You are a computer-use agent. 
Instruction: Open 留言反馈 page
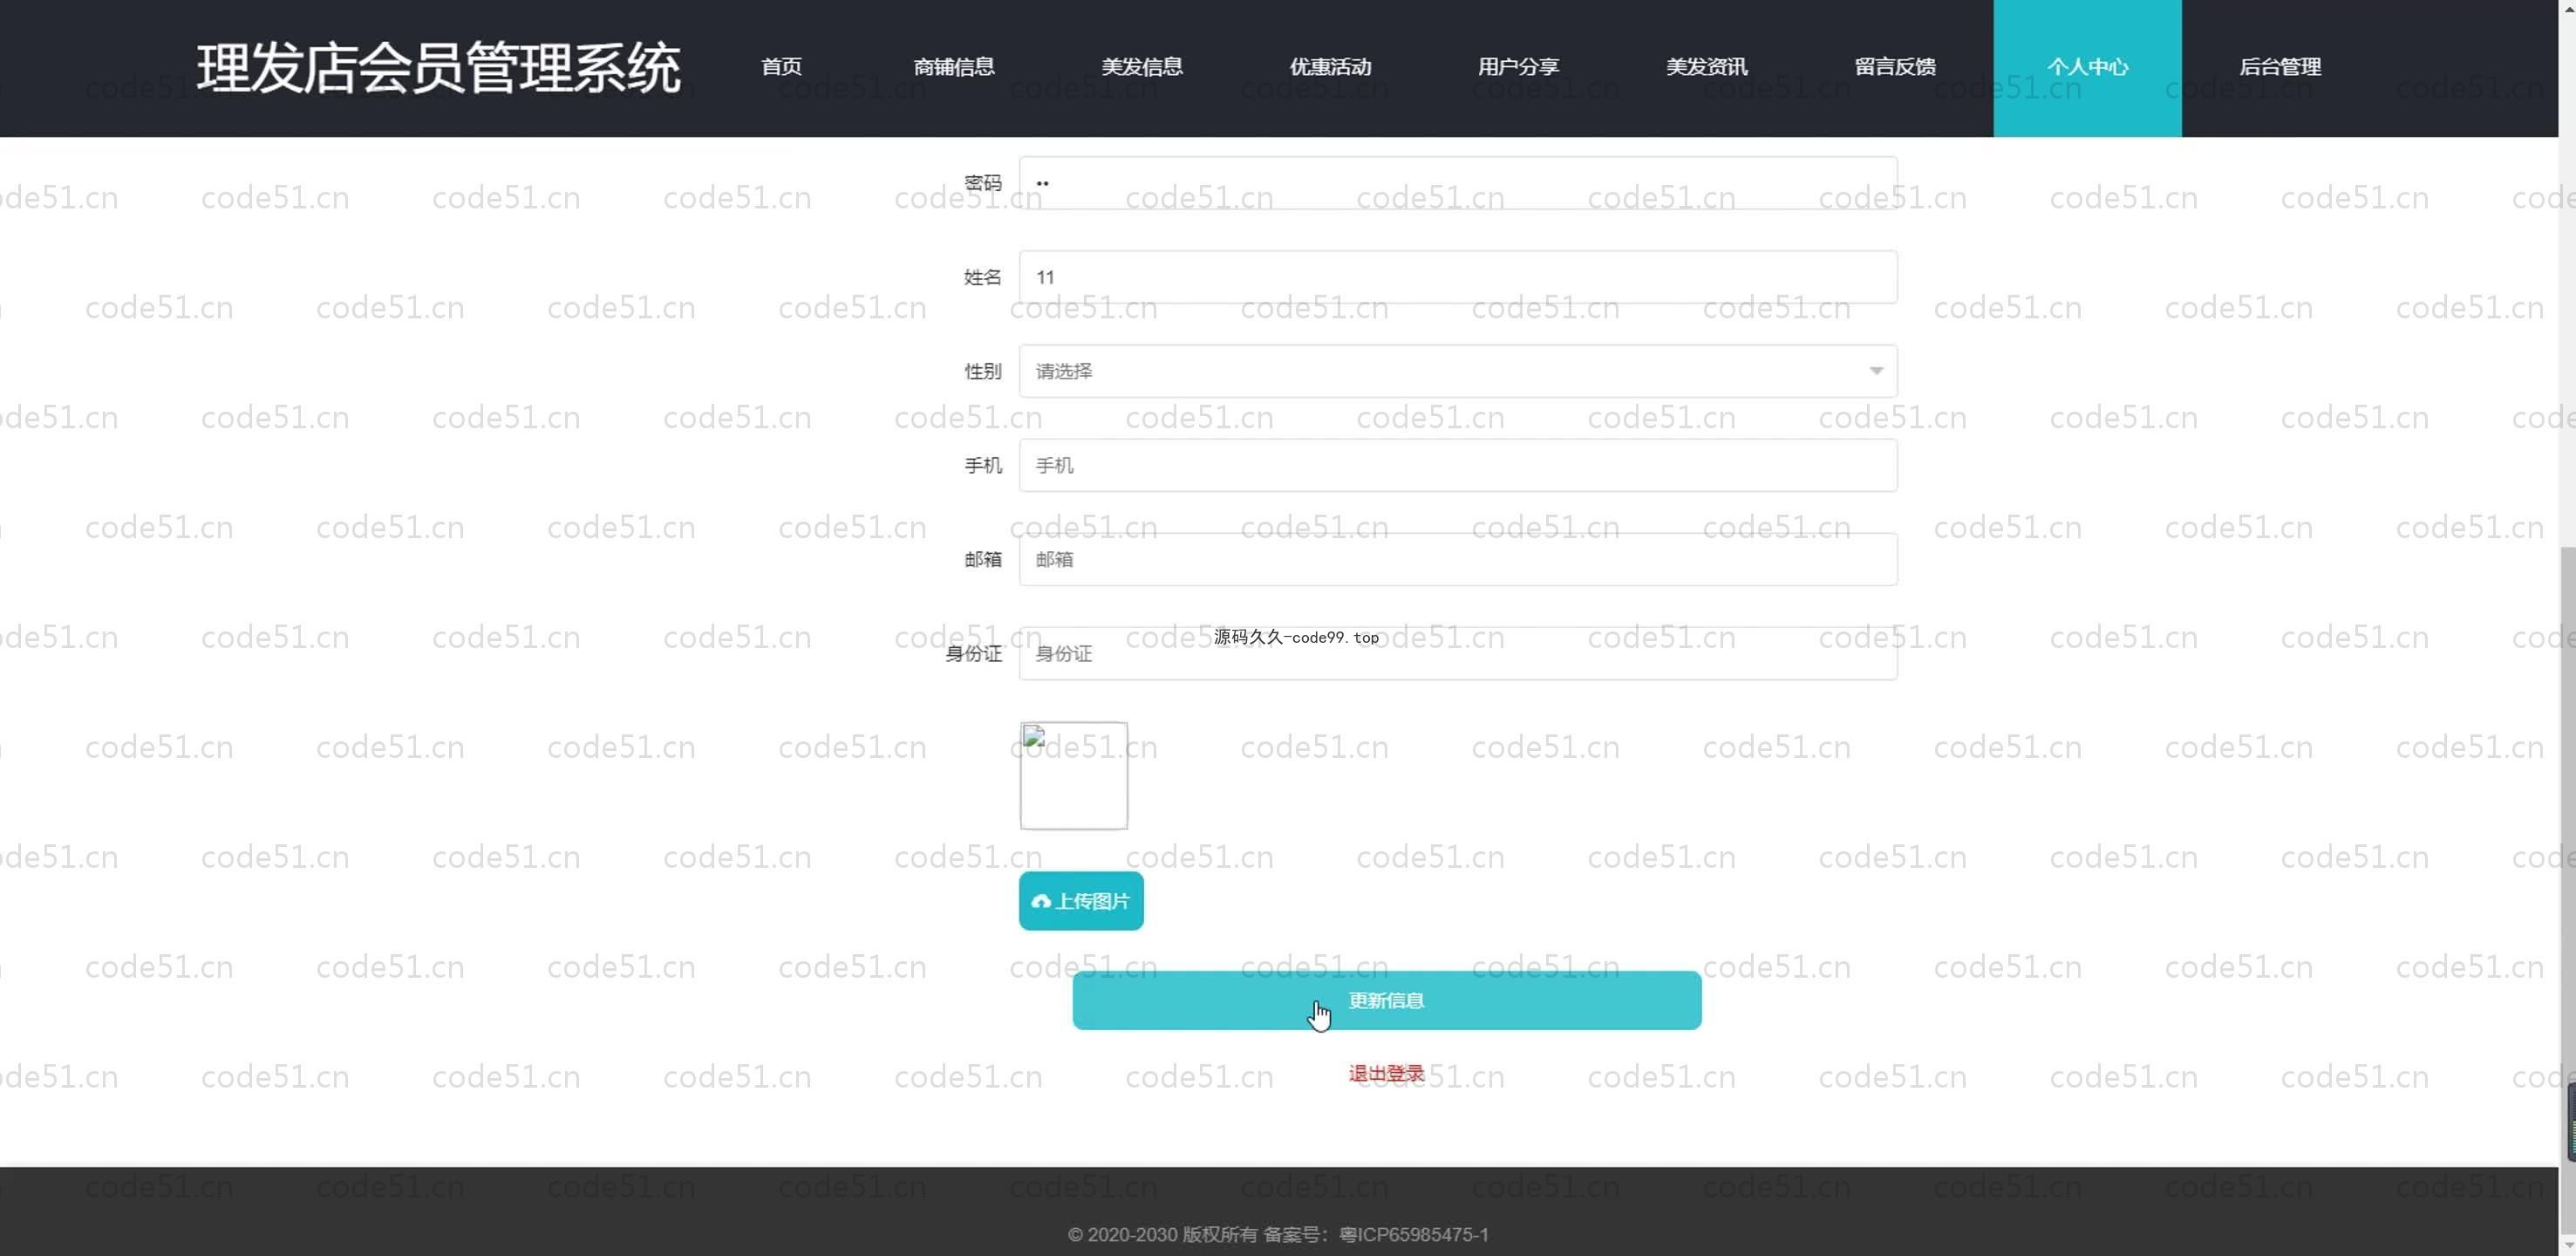[x=1895, y=67]
